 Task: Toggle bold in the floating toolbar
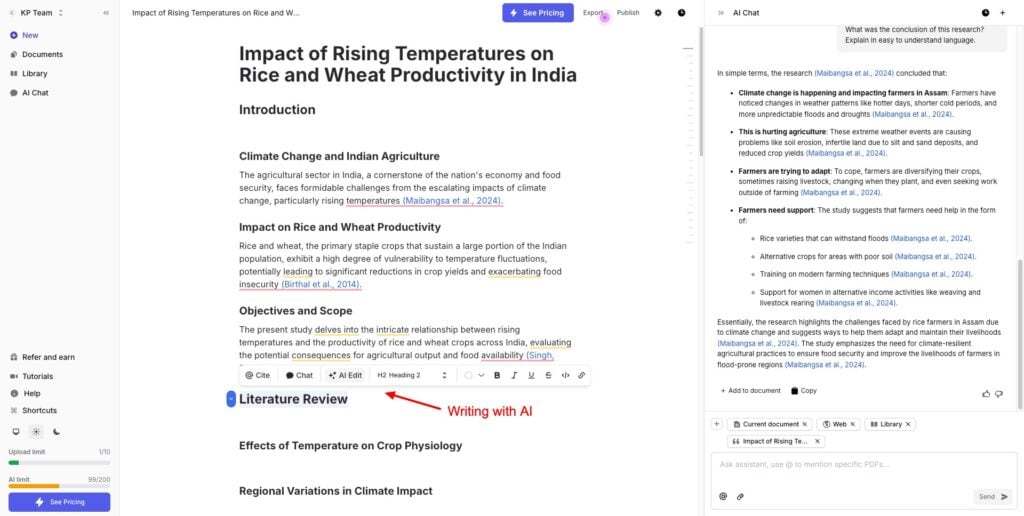tap(497, 375)
